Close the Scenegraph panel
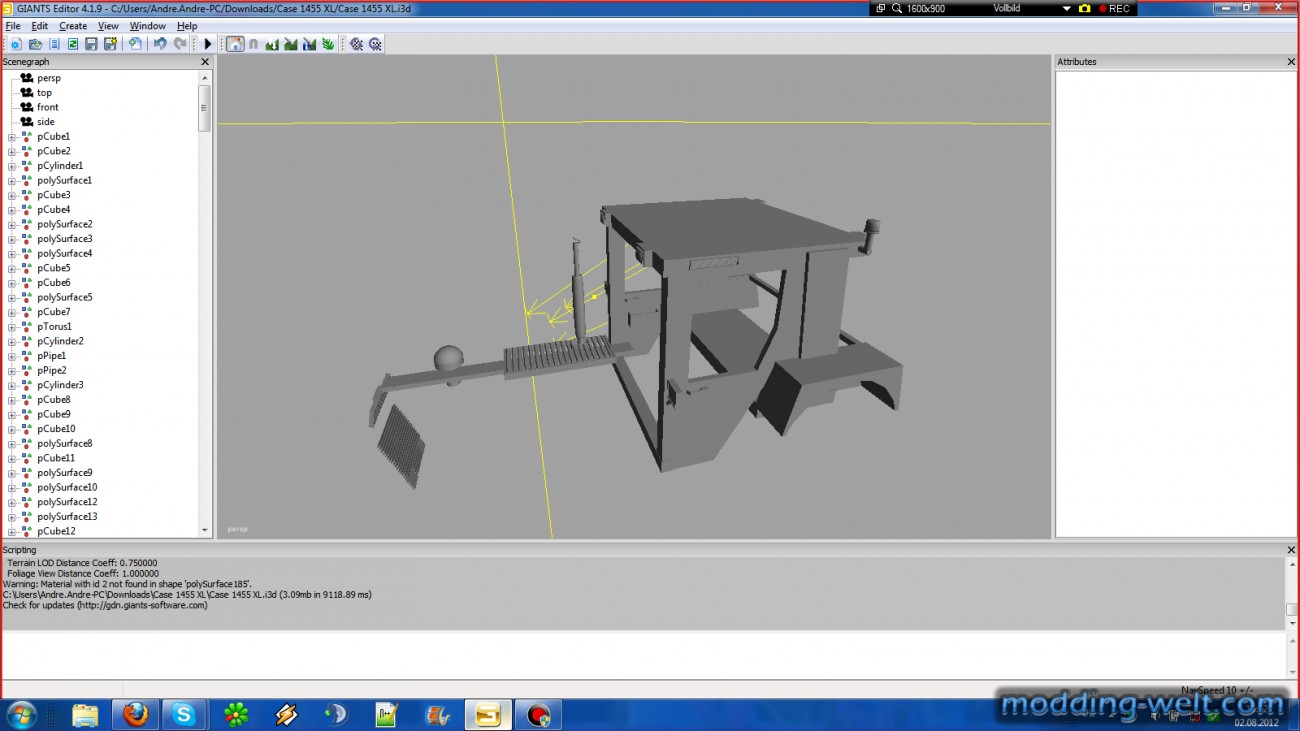 point(205,62)
